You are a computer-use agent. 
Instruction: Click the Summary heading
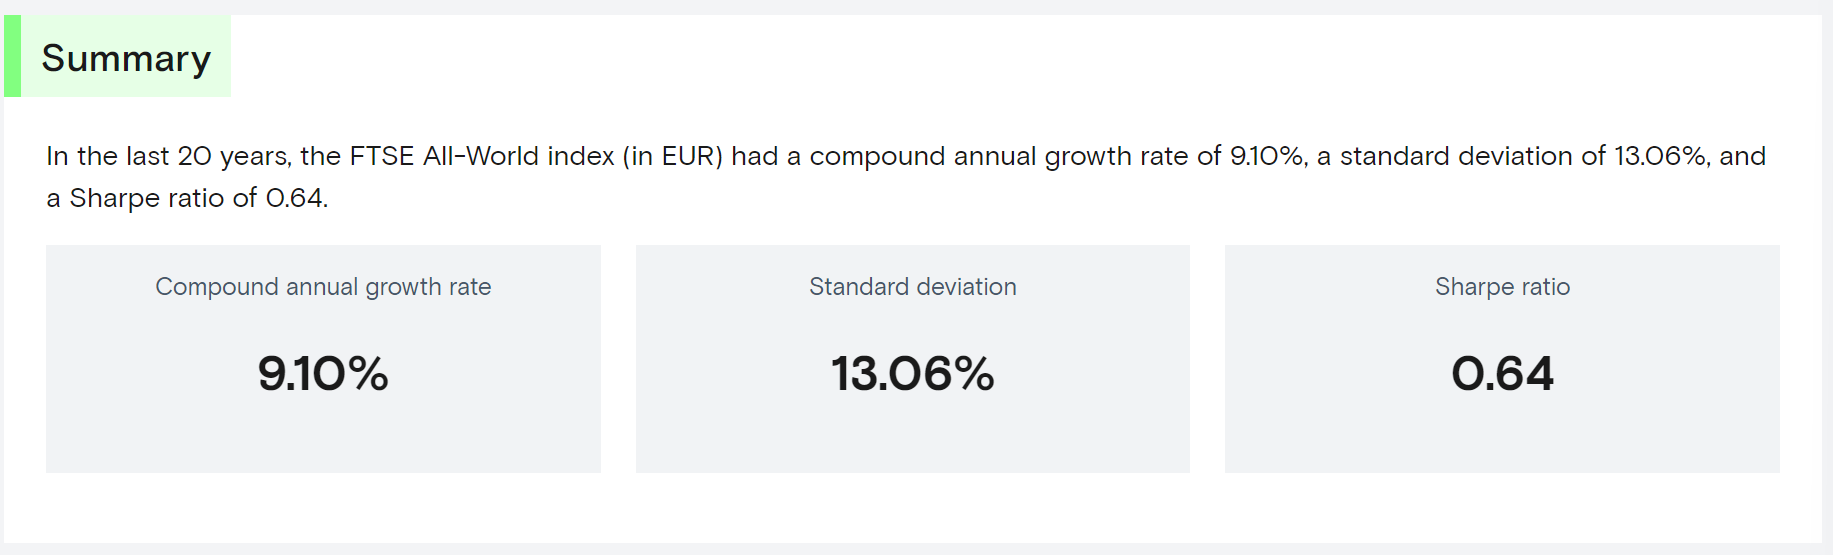tap(126, 58)
